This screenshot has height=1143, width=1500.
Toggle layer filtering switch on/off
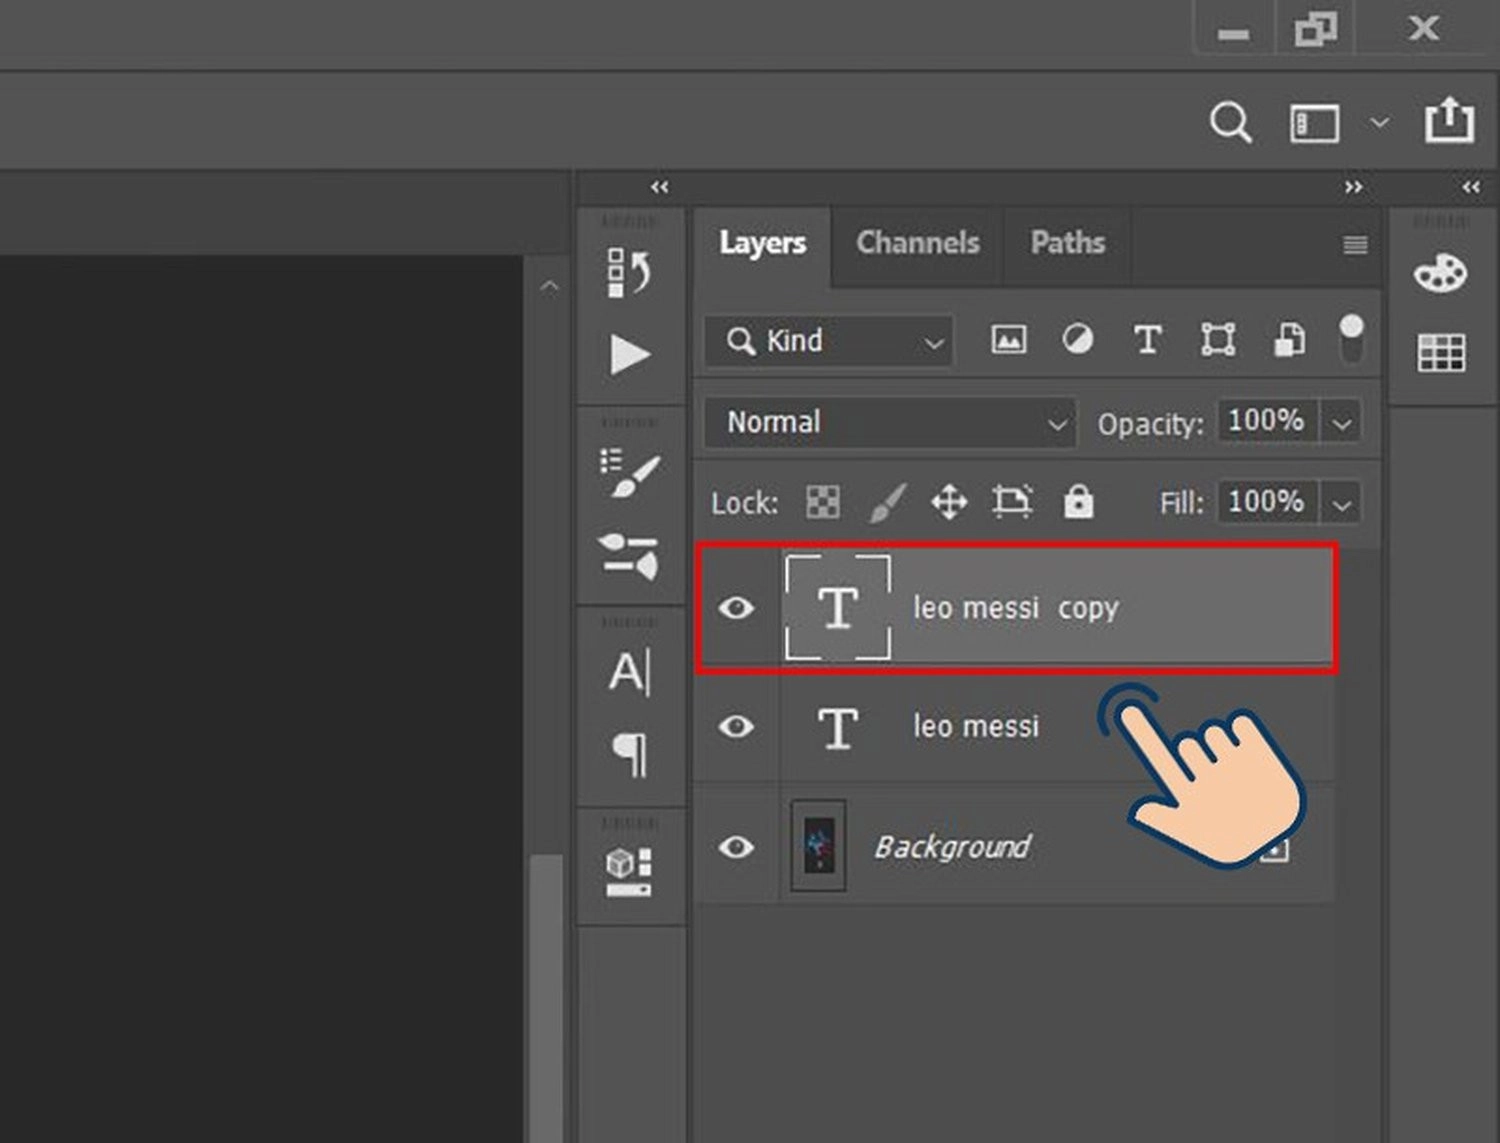coord(1351,339)
